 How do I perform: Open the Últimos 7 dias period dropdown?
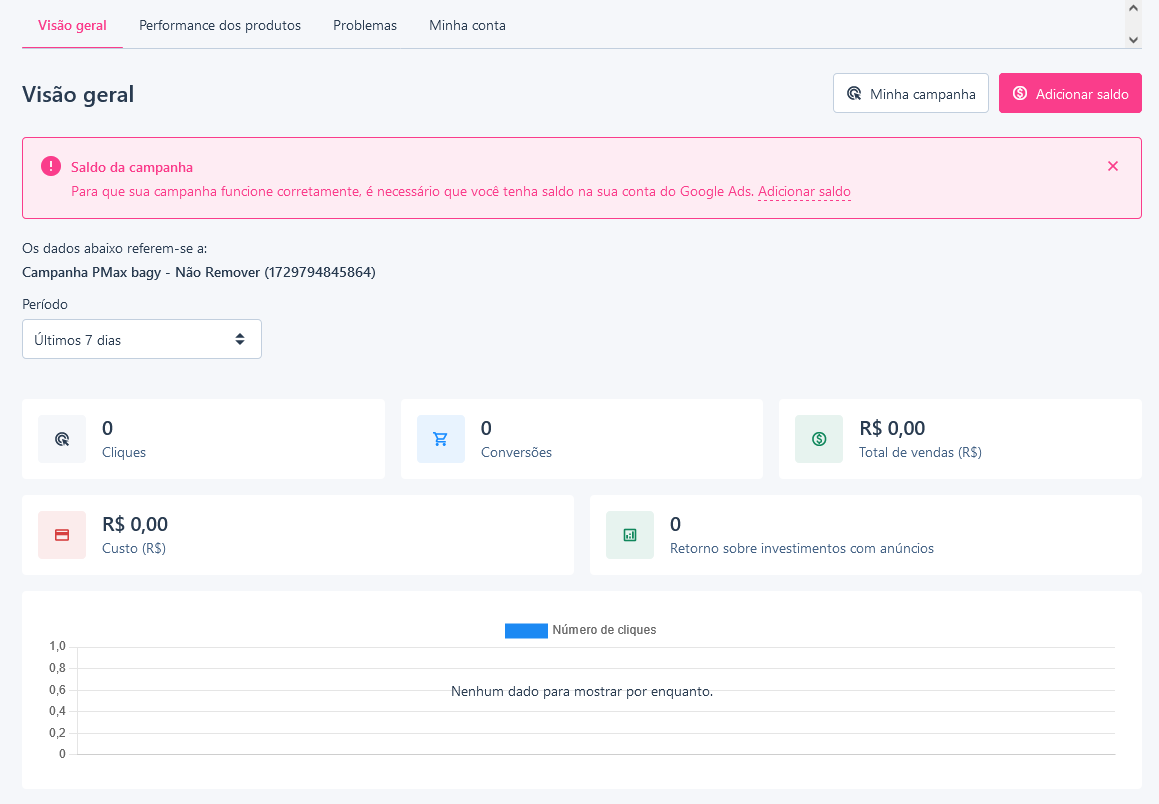142,339
